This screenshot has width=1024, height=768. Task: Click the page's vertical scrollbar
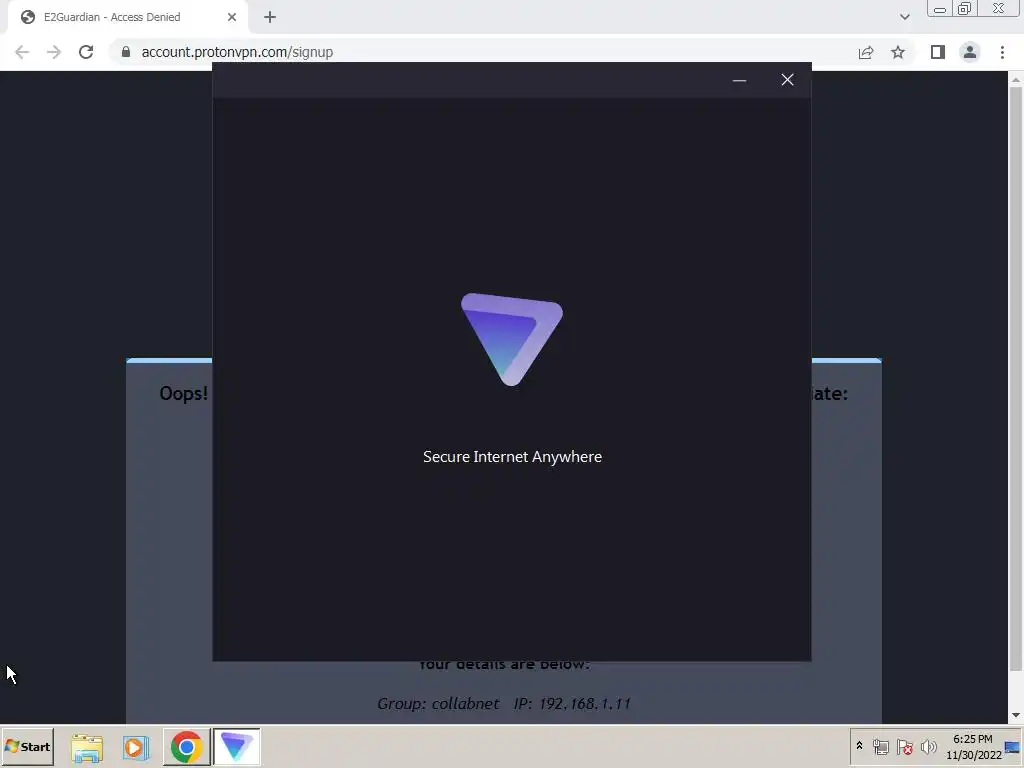click(1016, 379)
